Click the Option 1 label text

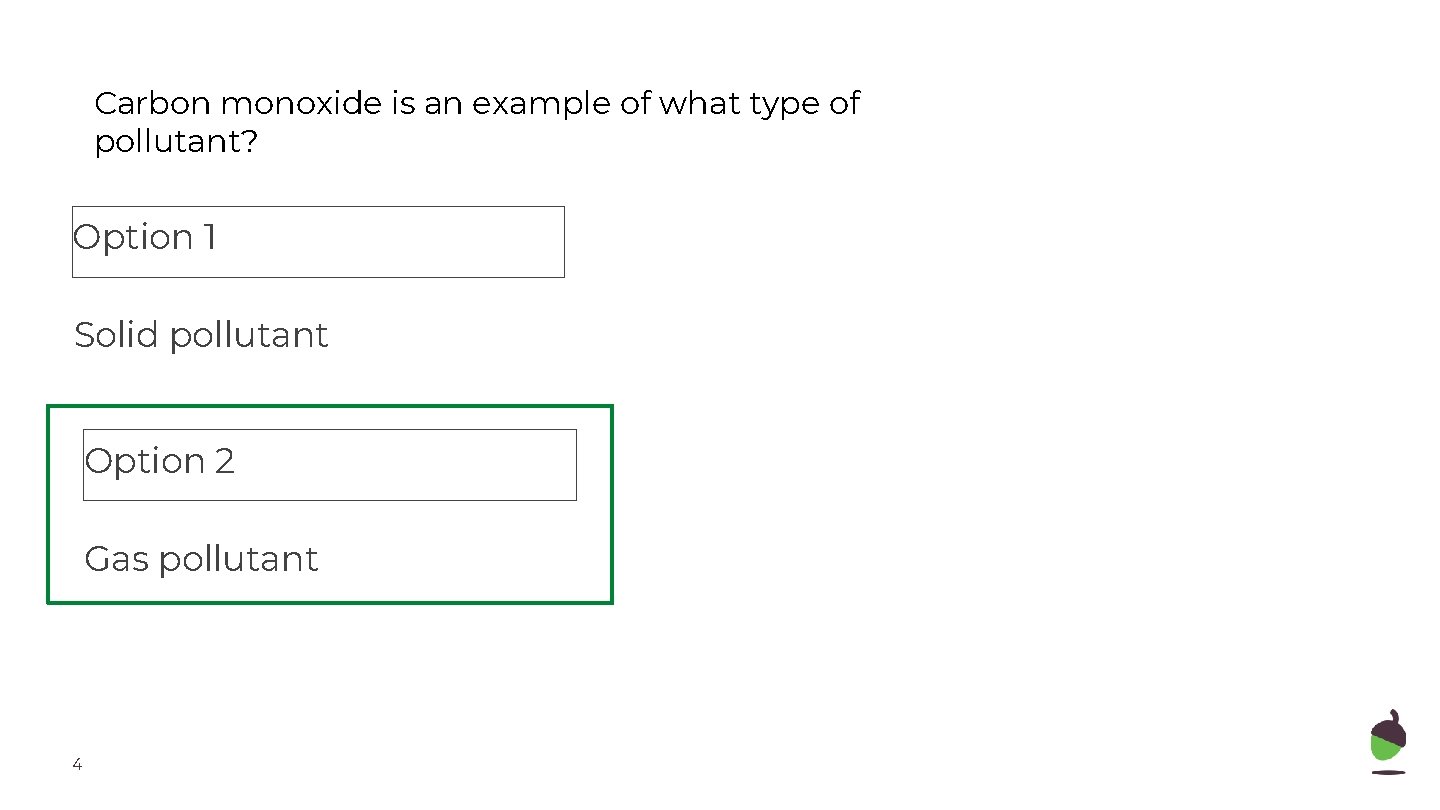click(145, 238)
